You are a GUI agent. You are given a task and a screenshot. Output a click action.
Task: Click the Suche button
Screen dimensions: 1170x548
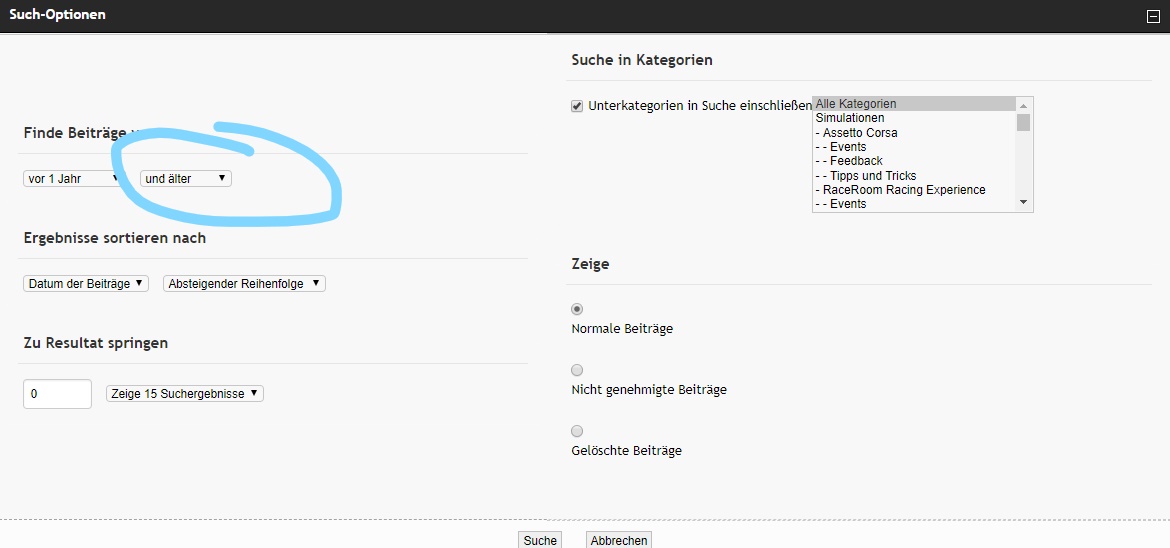coord(540,540)
